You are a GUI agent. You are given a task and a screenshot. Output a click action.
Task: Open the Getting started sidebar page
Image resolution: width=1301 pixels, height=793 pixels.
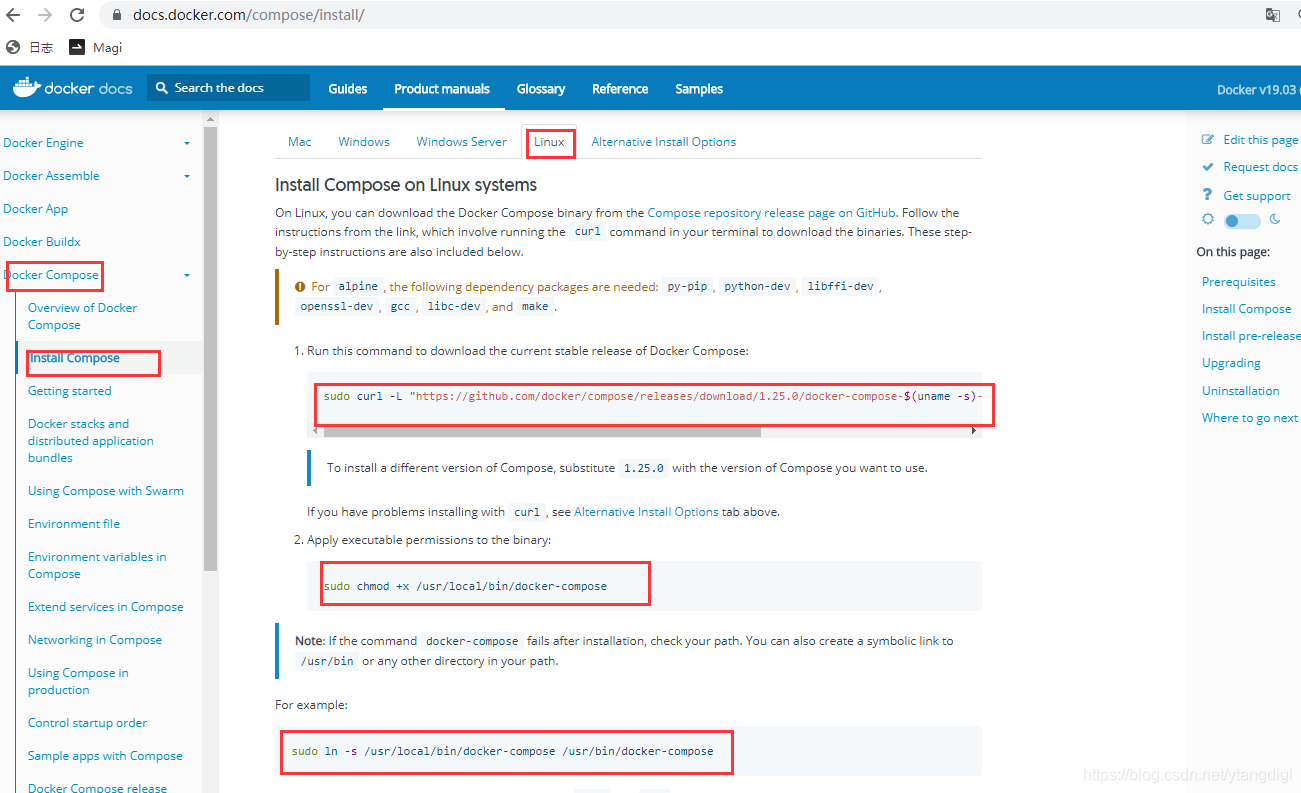pos(69,391)
